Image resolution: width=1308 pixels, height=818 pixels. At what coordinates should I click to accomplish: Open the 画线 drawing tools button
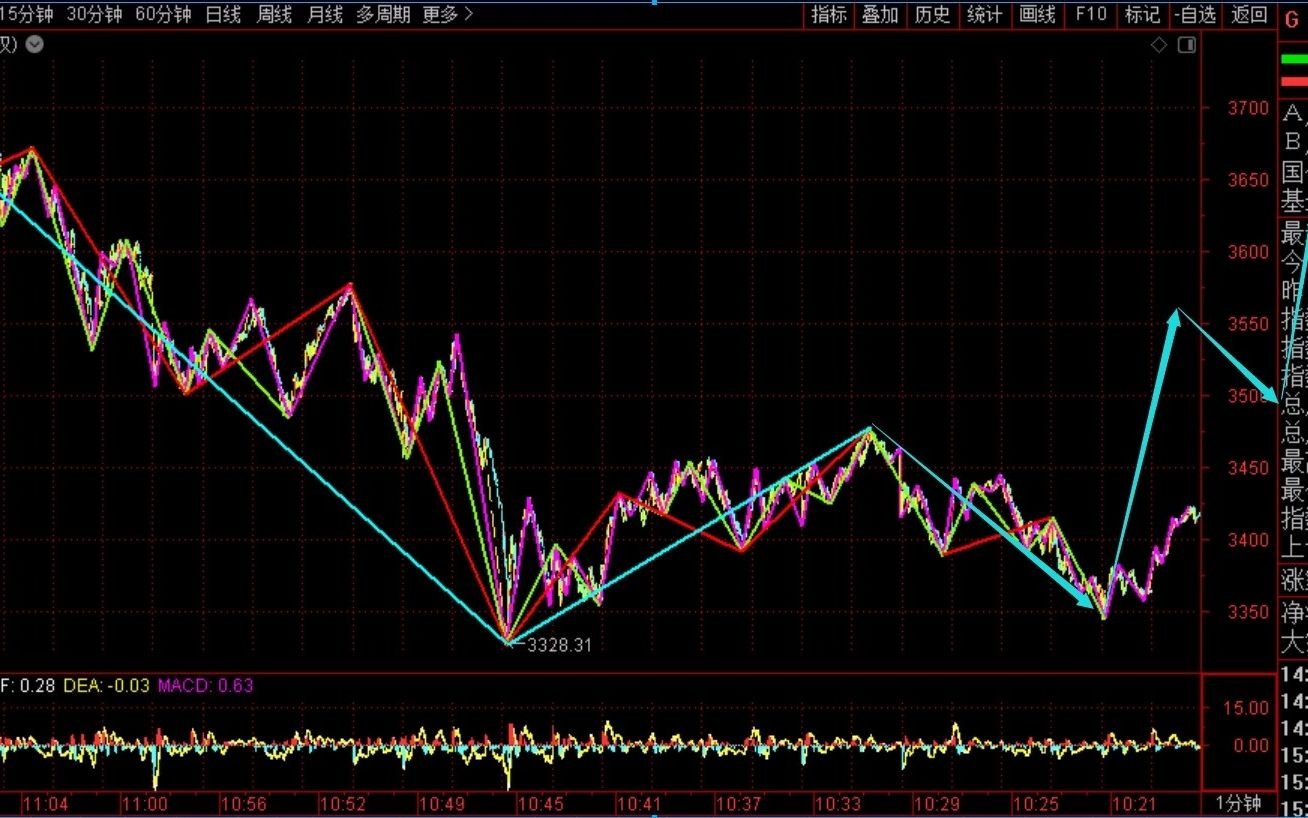click(x=1037, y=14)
